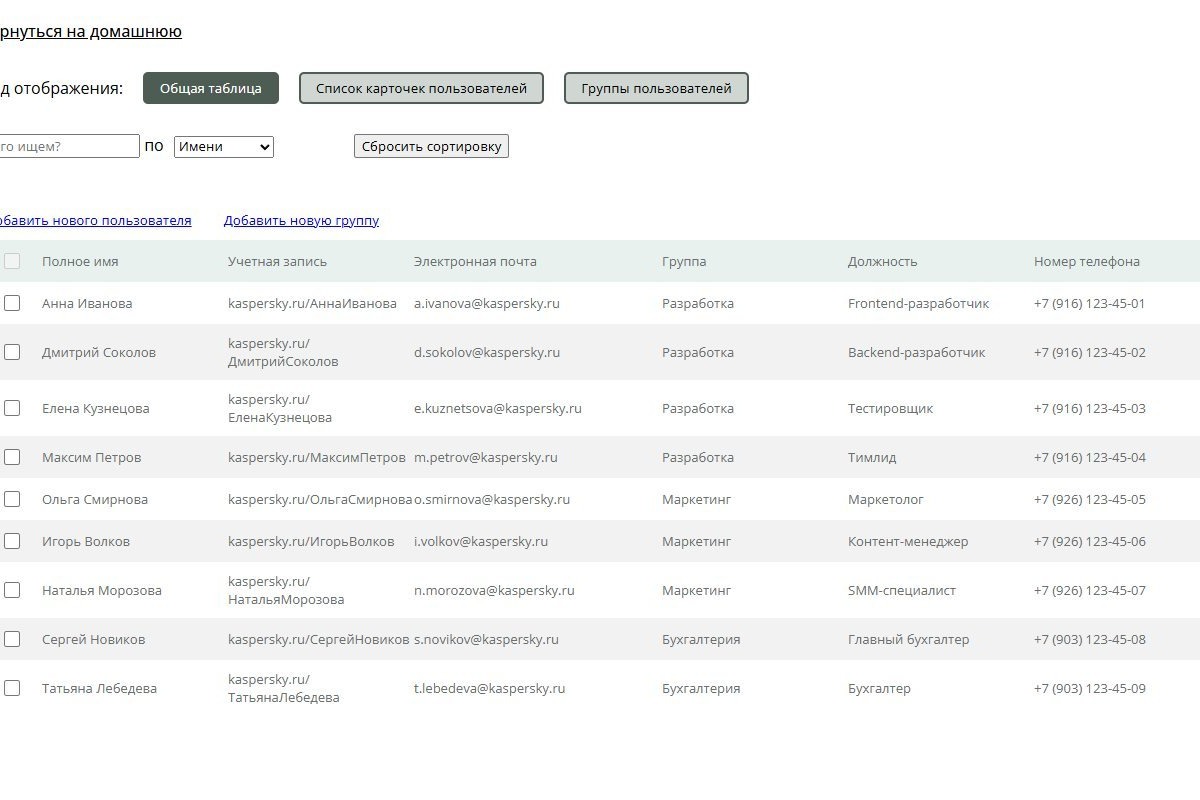This screenshot has width=1200, height=800.
Task: Select the checkbox for Наталья Морозова
Action: pos(12,590)
